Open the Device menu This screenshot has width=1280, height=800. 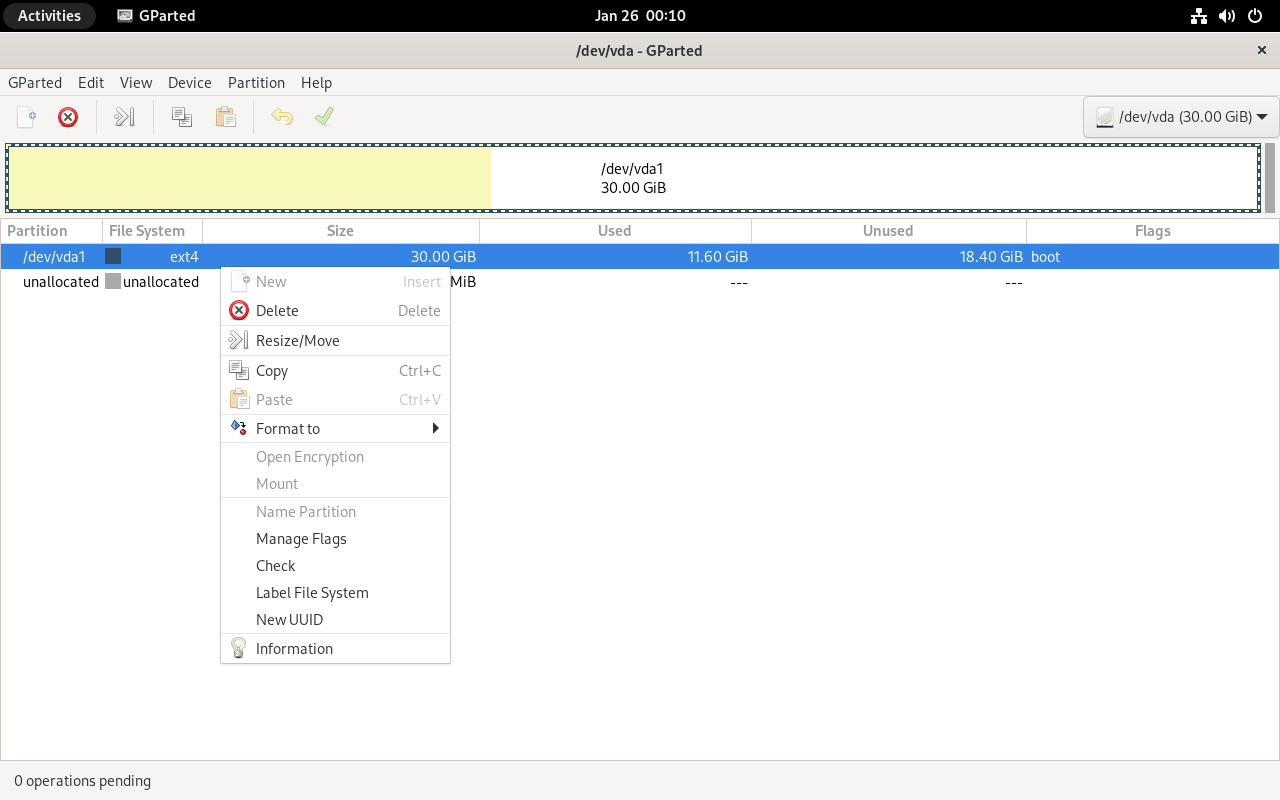(189, 83)
